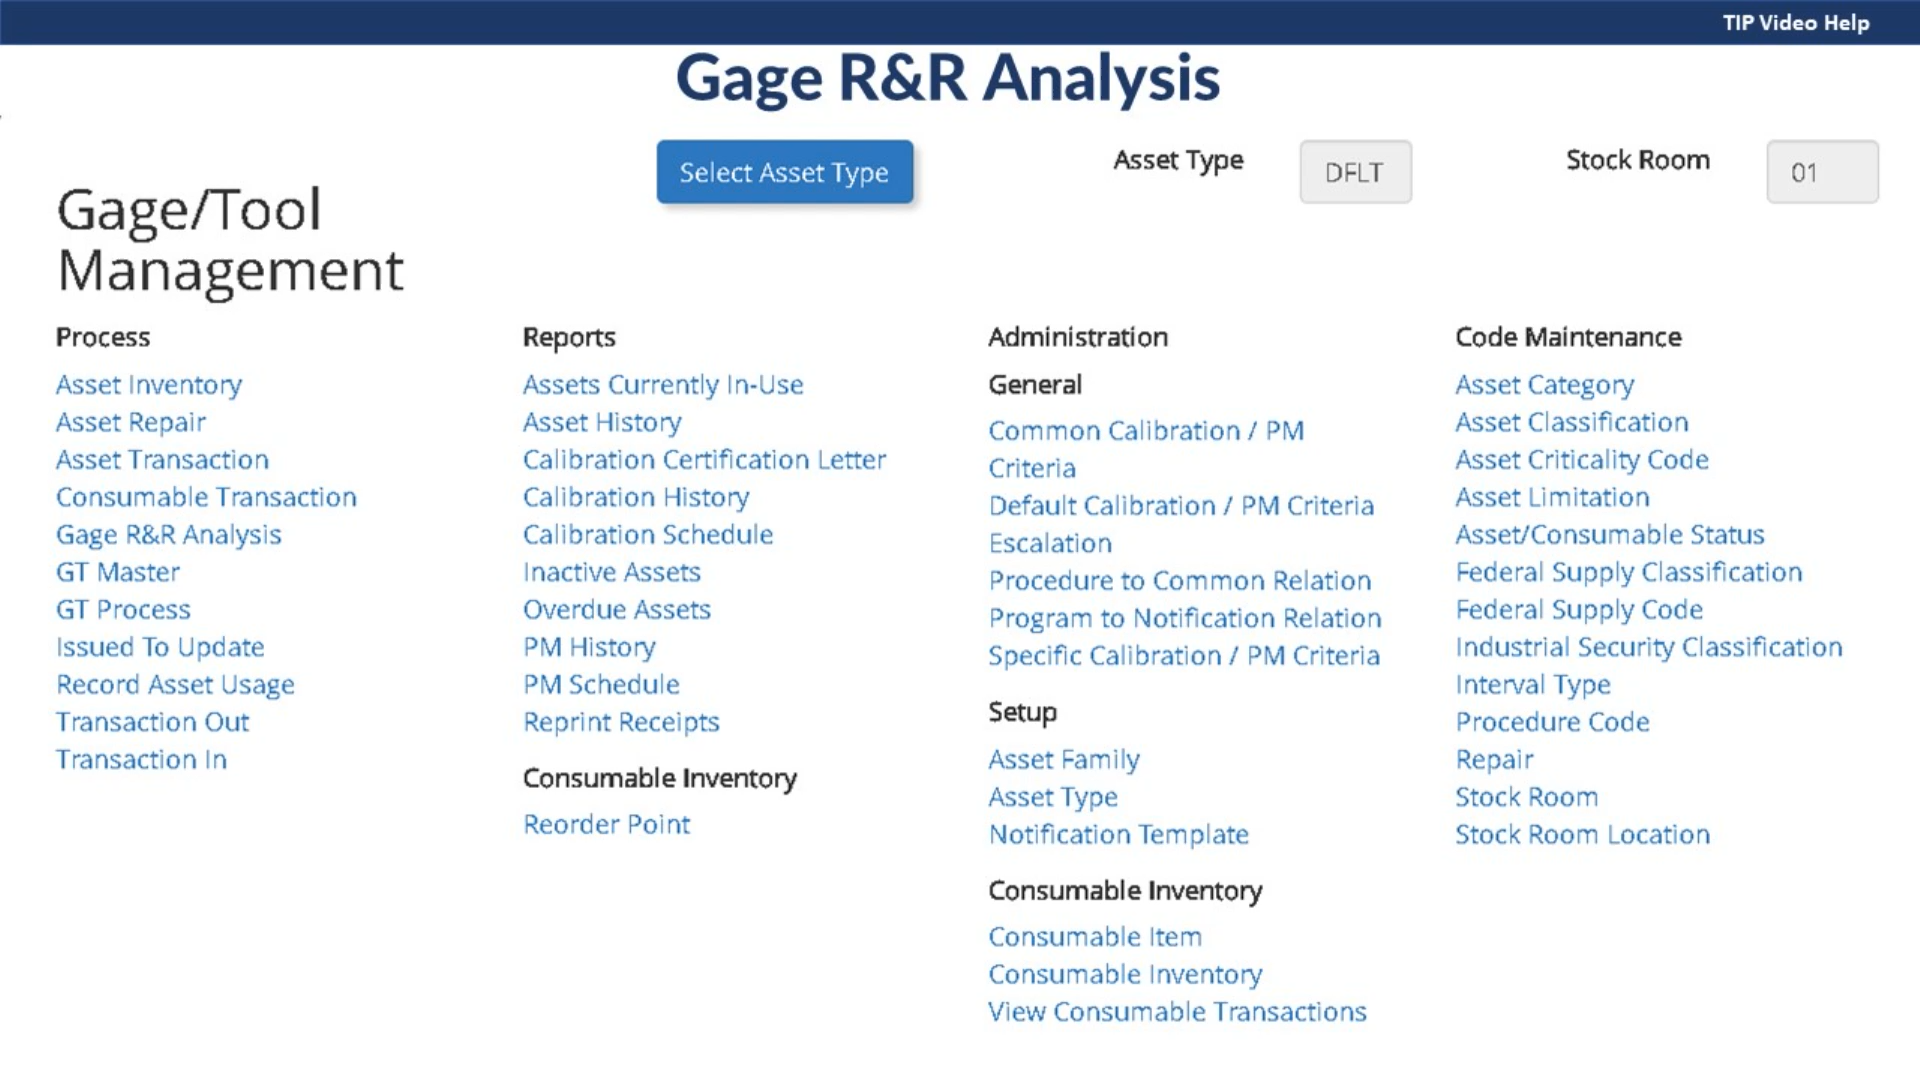Click the Select Asset Type button

pos(784,172)
